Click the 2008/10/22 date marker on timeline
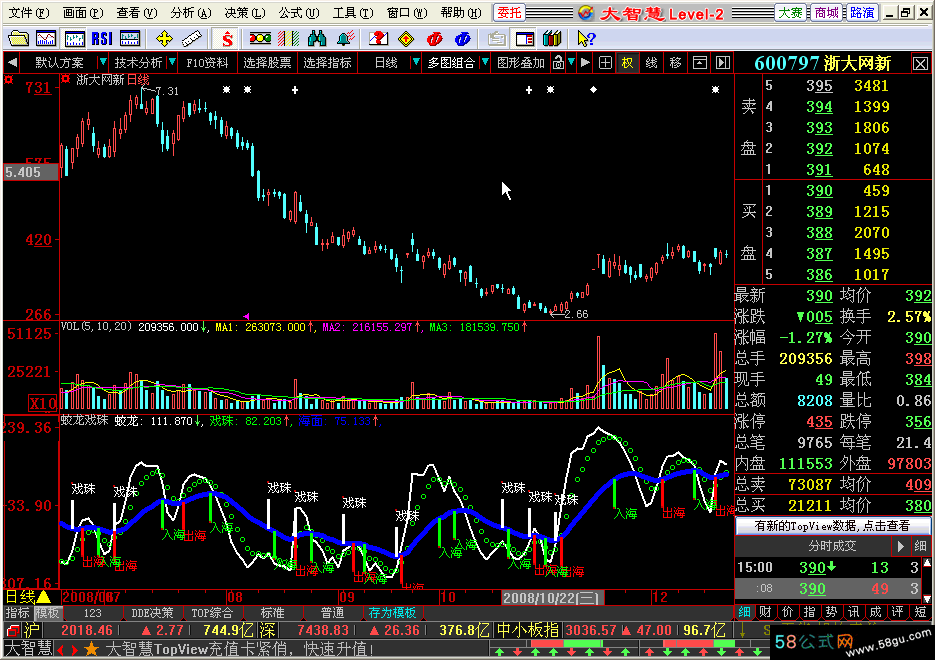 pyautogui.click(x=553, y=597)
